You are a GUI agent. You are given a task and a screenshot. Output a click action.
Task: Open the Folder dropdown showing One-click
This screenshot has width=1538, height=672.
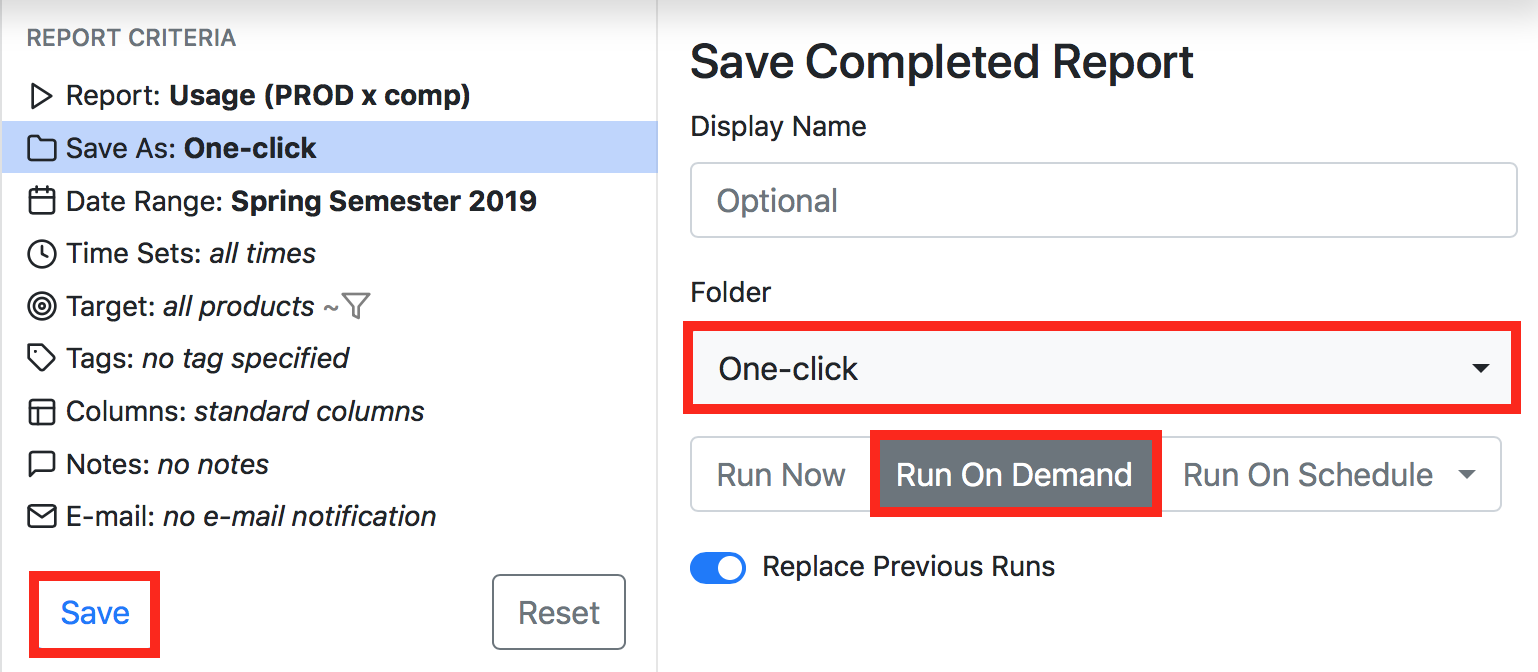(1103, 368)
